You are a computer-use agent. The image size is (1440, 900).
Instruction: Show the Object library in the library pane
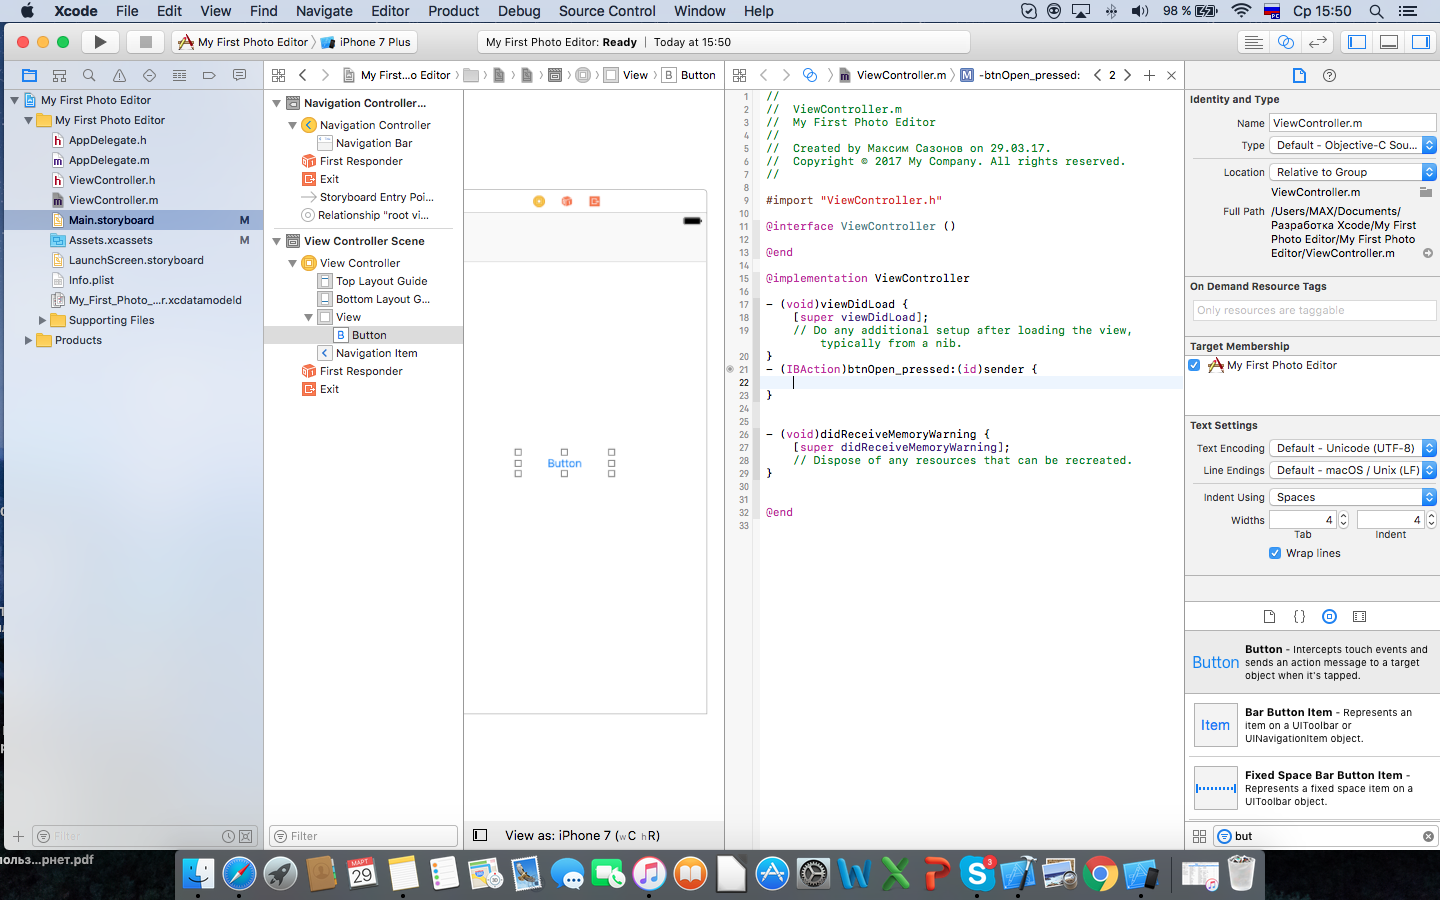coord(1329,617)
